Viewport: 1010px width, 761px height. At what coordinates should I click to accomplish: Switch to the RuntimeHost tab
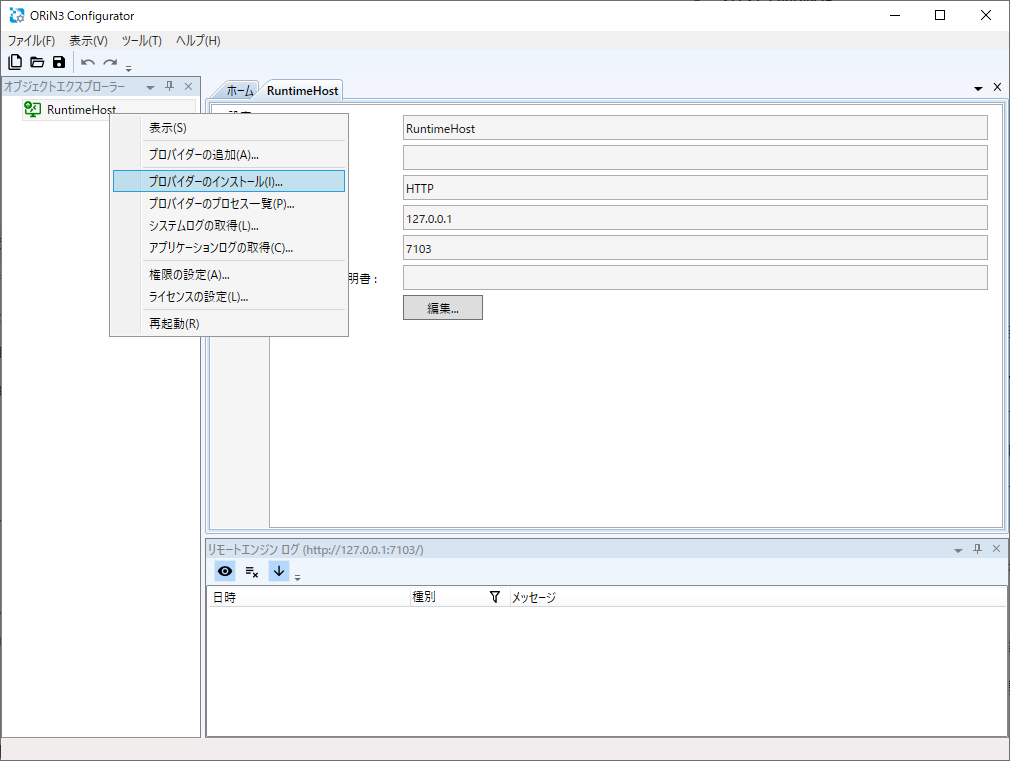[x=302, y=91]
